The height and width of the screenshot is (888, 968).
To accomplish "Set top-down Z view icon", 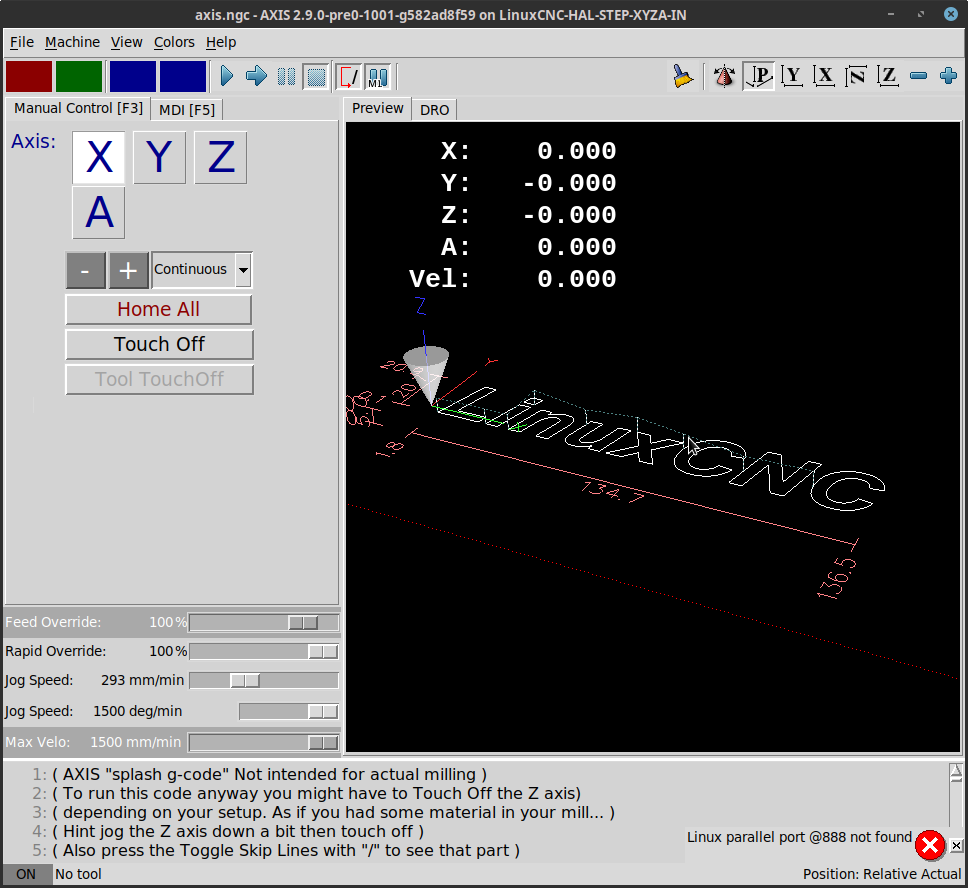I will (x=888, y=76).
